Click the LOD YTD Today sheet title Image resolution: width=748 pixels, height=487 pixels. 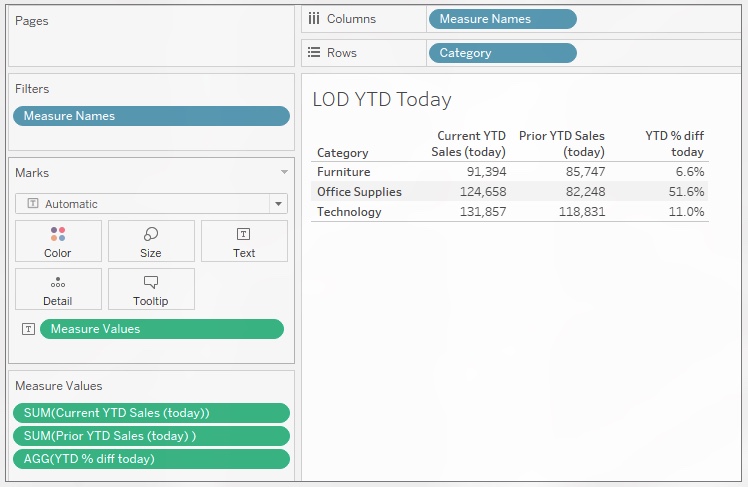[x=382, y=99]
